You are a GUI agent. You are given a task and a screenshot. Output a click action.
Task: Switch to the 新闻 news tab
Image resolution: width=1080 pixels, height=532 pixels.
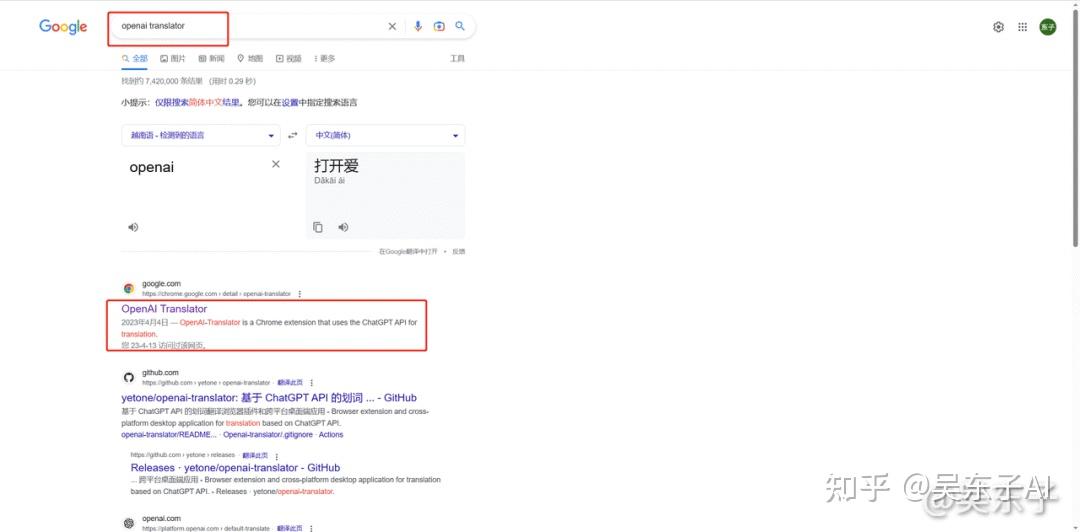click(x=211, y=59)
